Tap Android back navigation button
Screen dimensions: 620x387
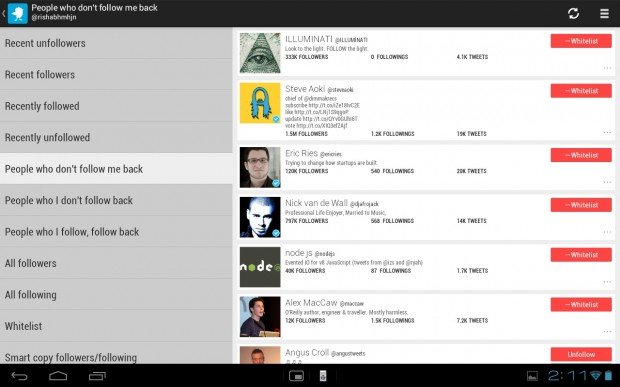point(19,376)
